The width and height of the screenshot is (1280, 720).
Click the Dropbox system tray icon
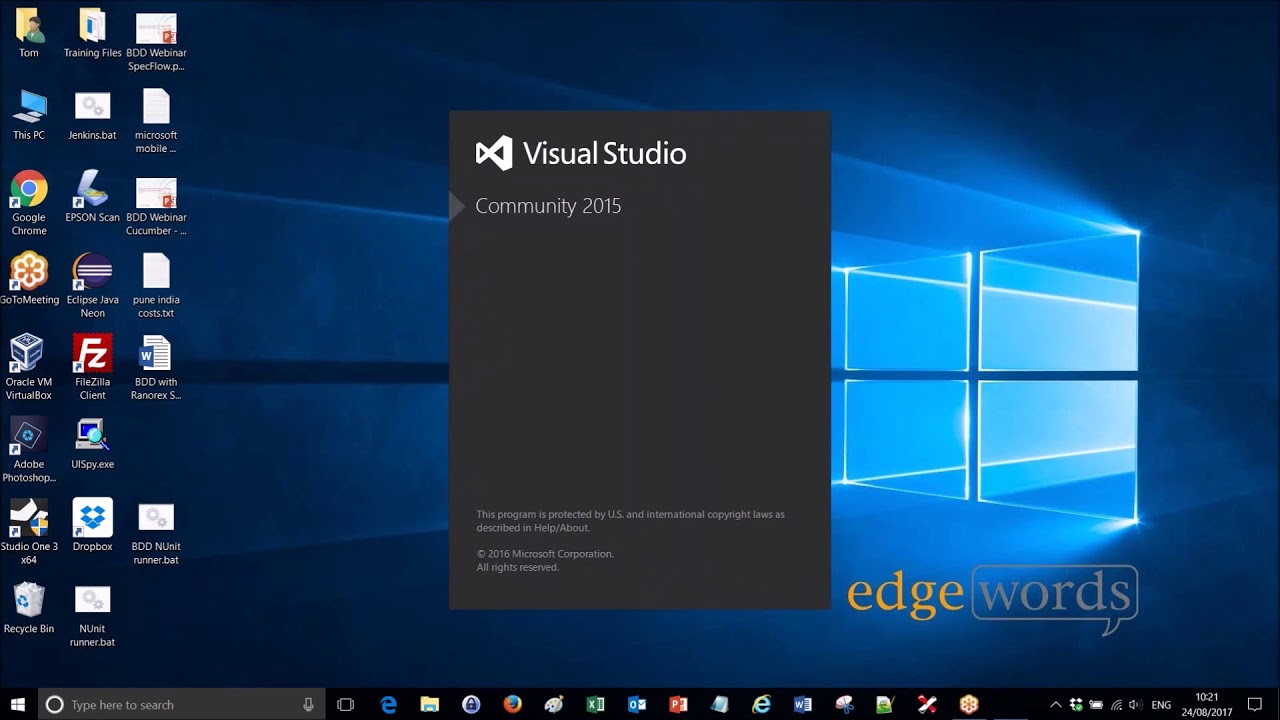pyautogui.click(x=1076, y=704)
